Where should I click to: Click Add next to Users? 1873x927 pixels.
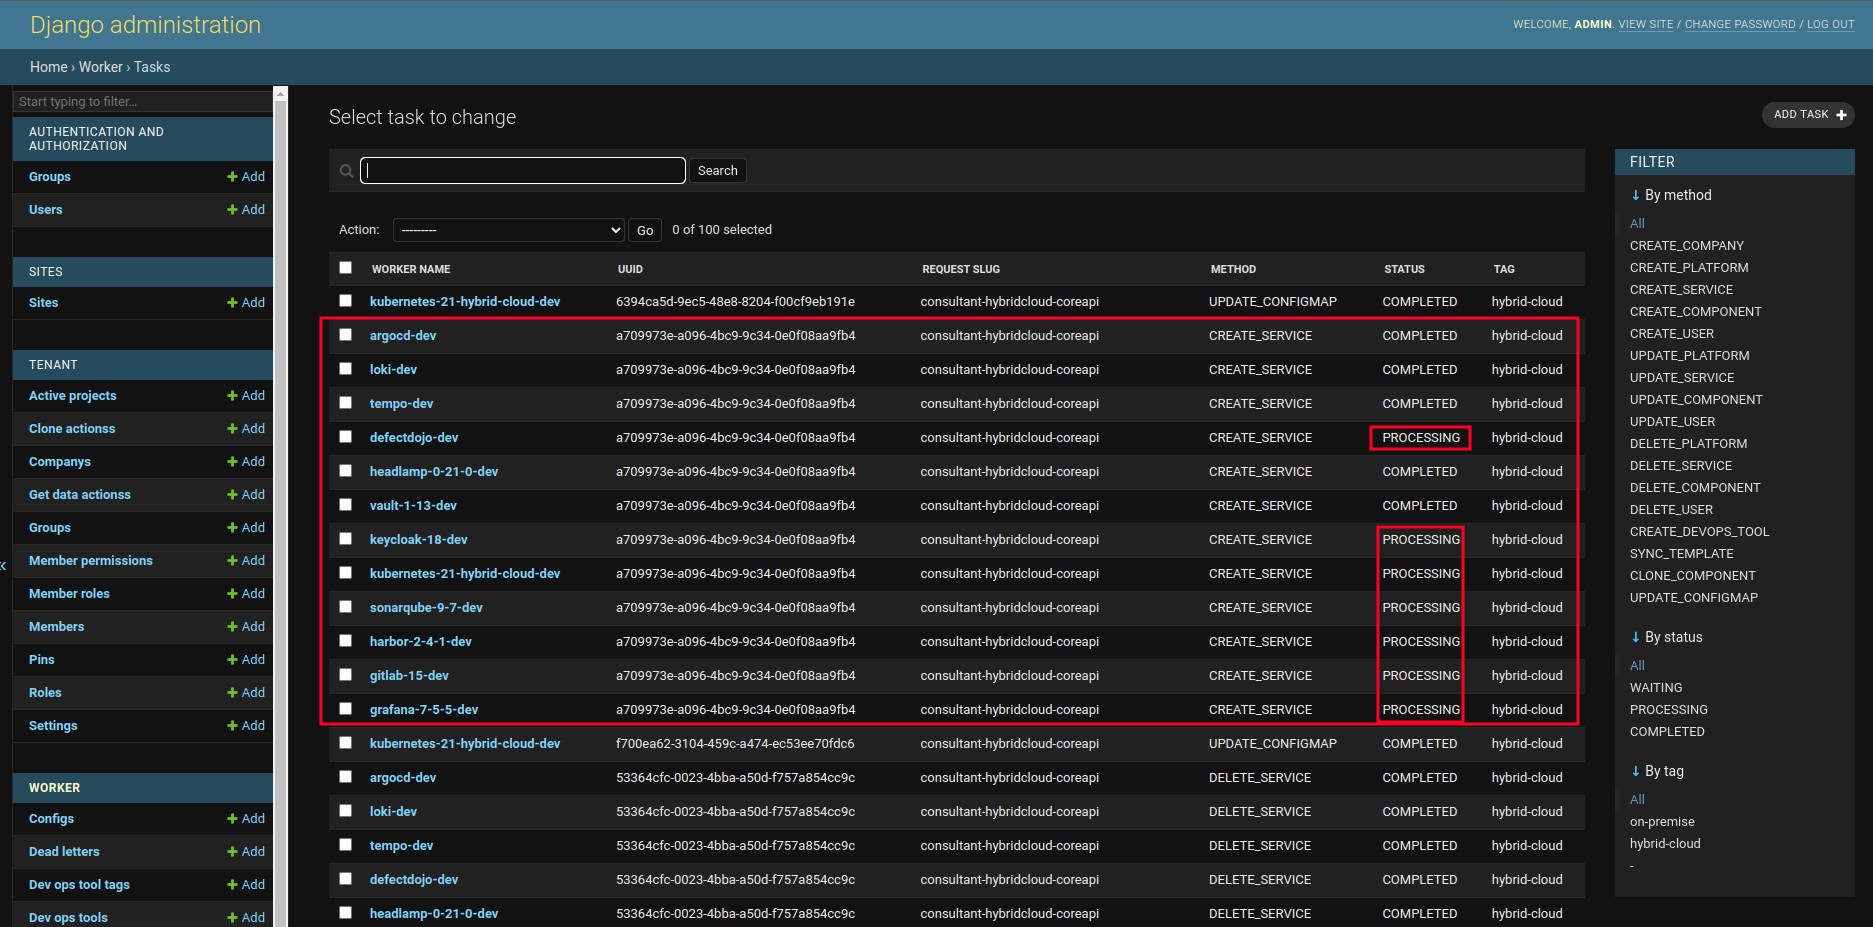tap(246, 210)
